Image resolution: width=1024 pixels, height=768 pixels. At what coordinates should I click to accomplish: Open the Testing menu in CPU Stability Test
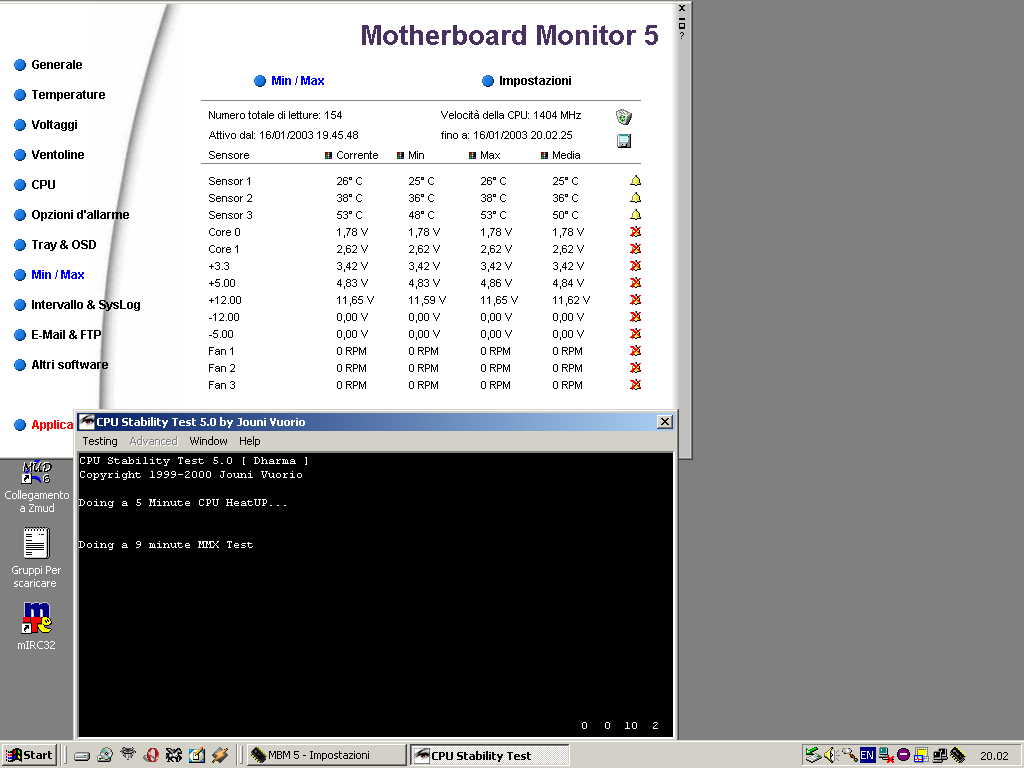[x=100, y=441]
